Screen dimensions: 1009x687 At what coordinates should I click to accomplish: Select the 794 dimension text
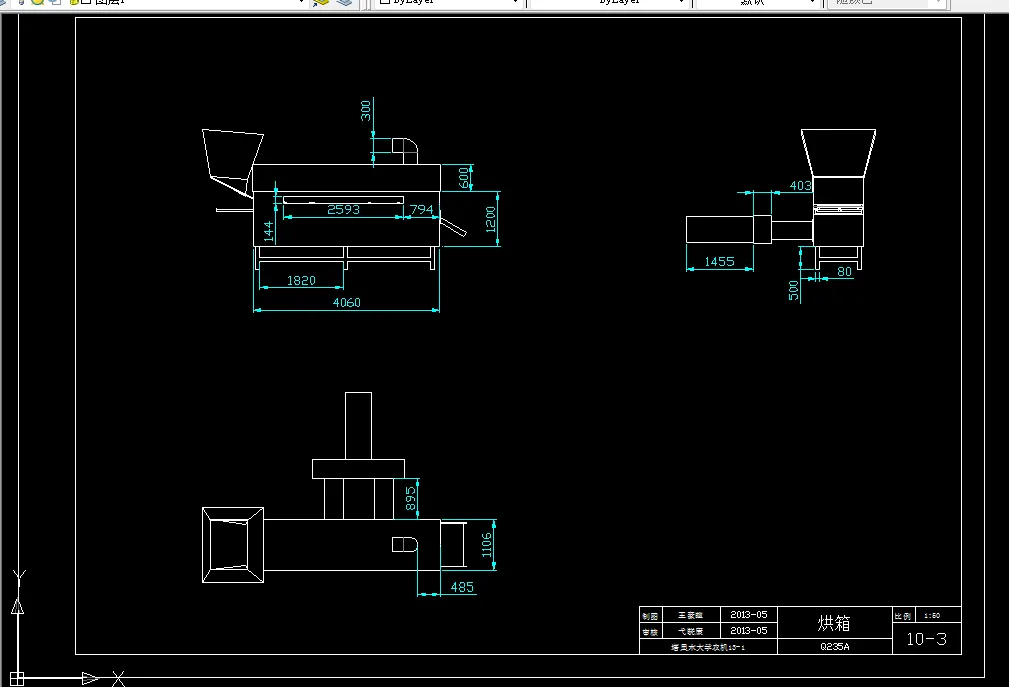click(x=421, y=209)
